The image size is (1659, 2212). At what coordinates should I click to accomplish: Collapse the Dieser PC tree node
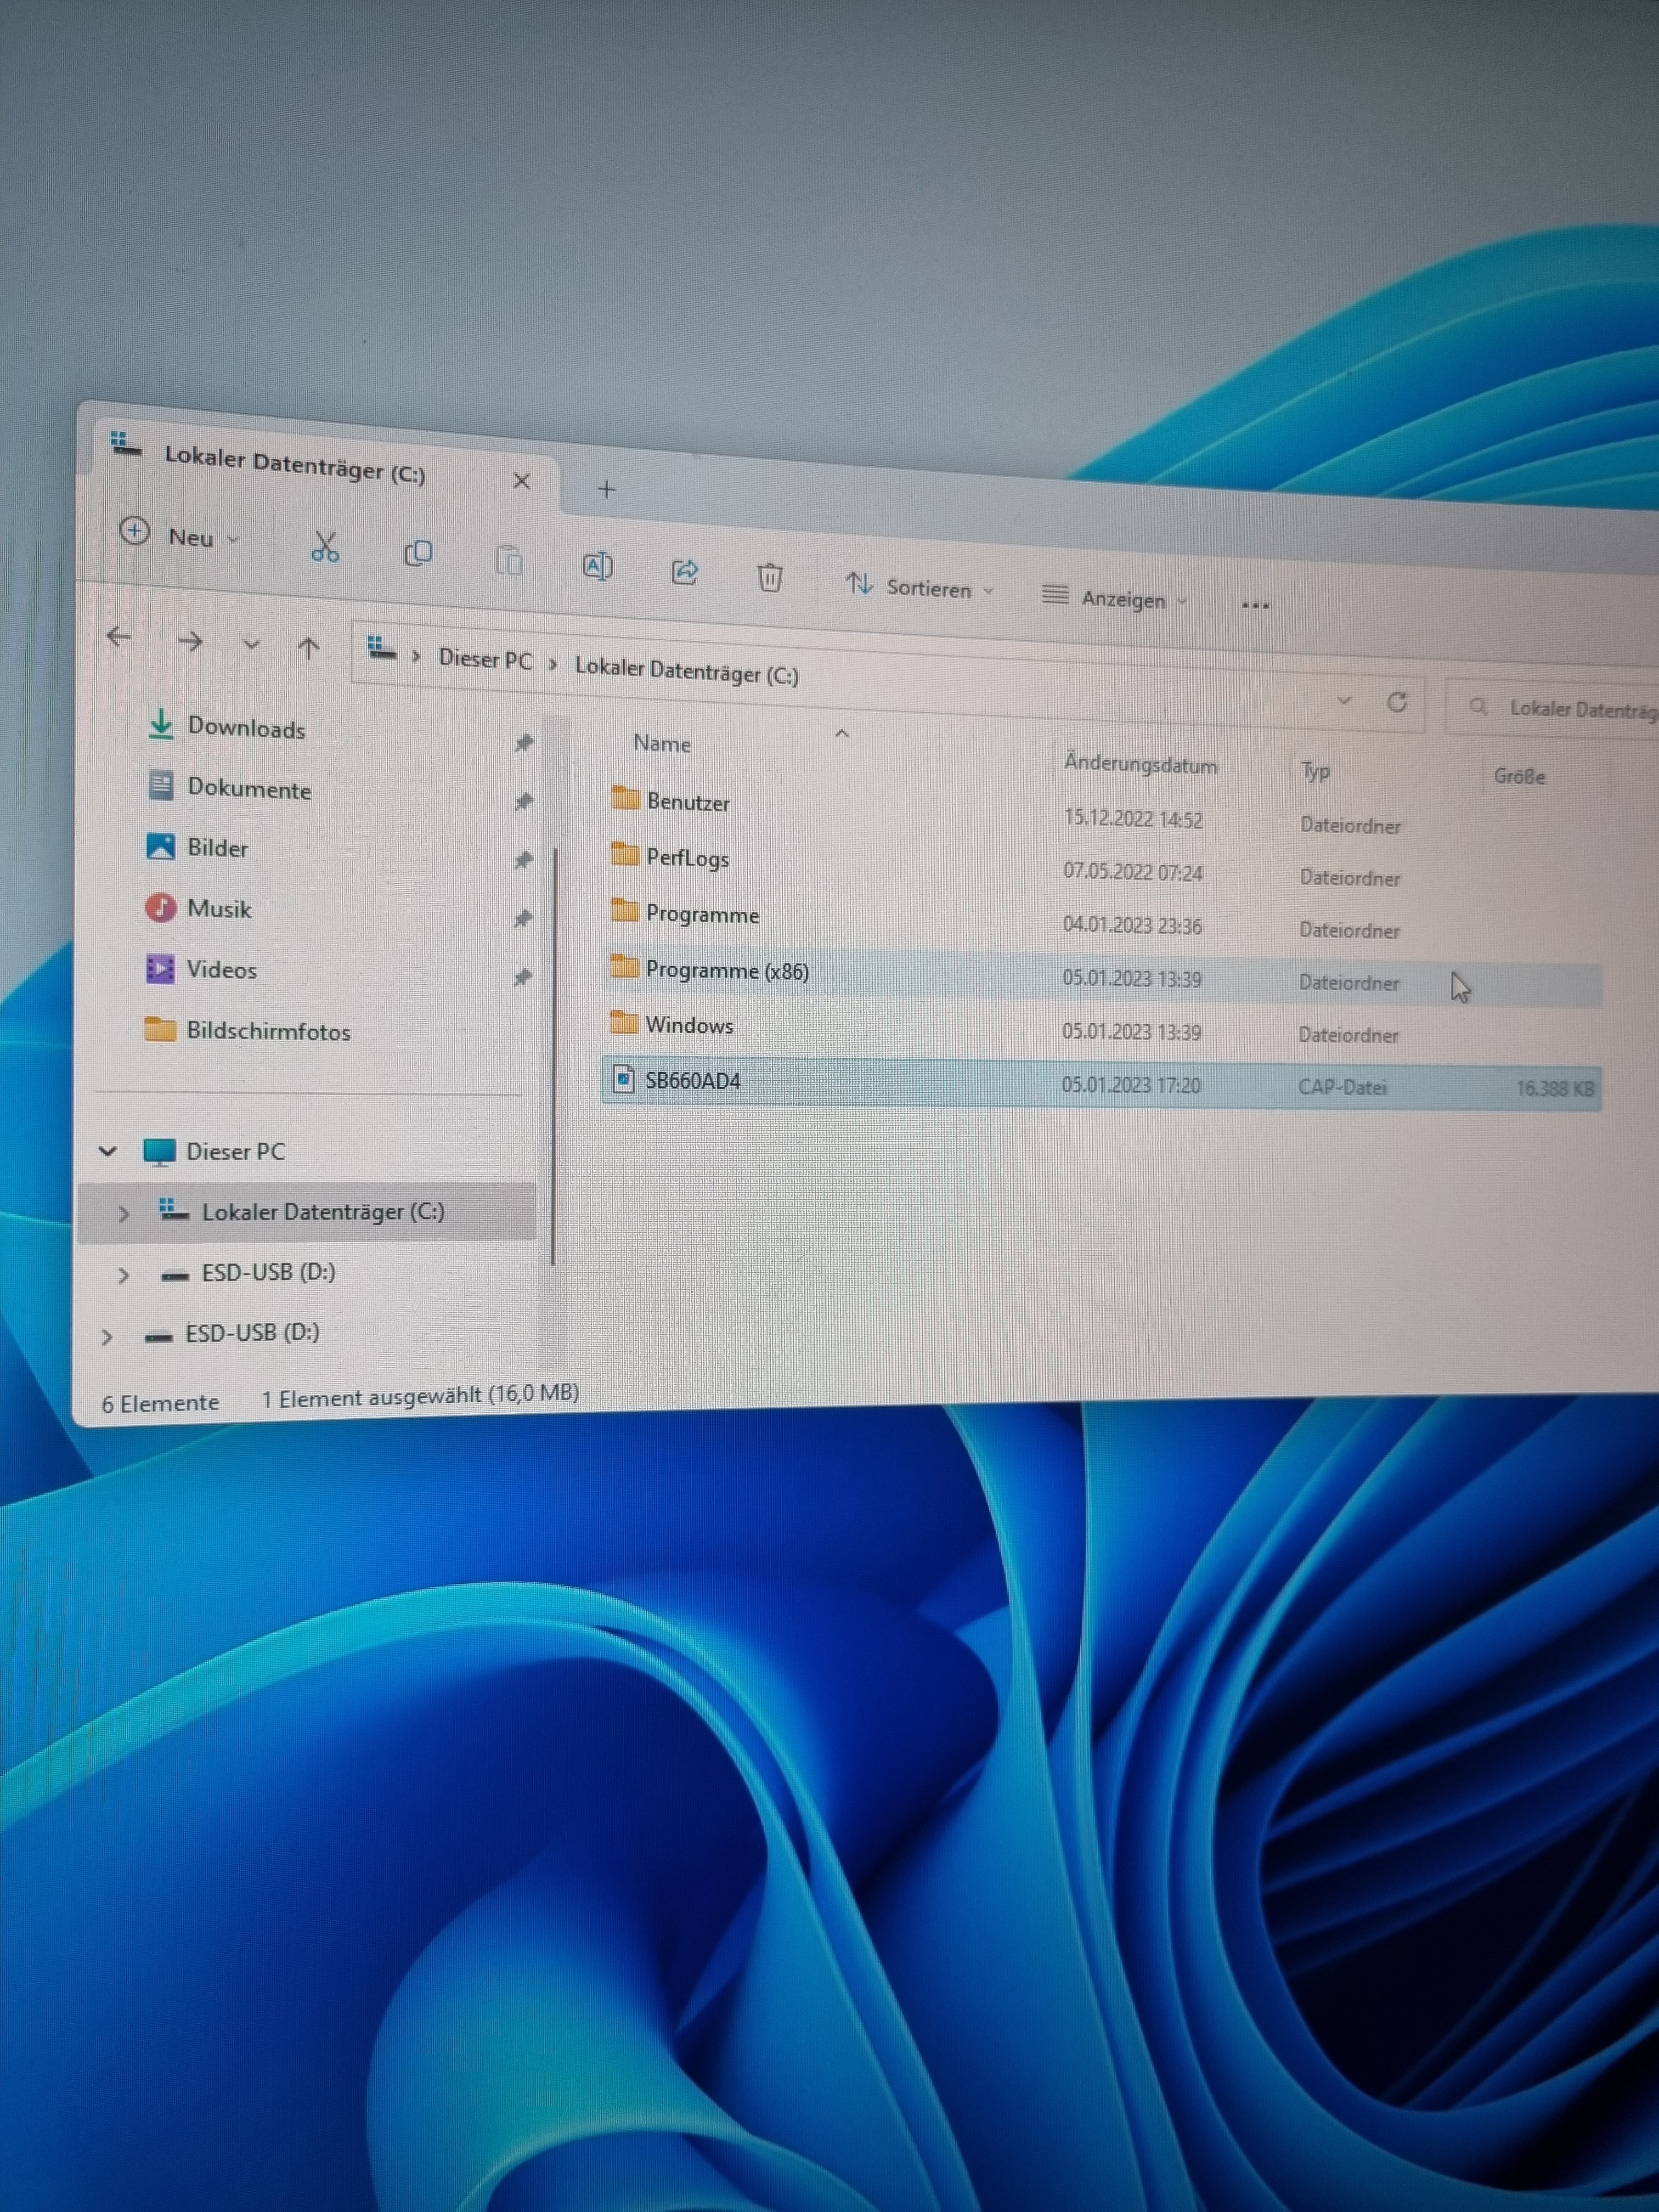(108, 1151)
